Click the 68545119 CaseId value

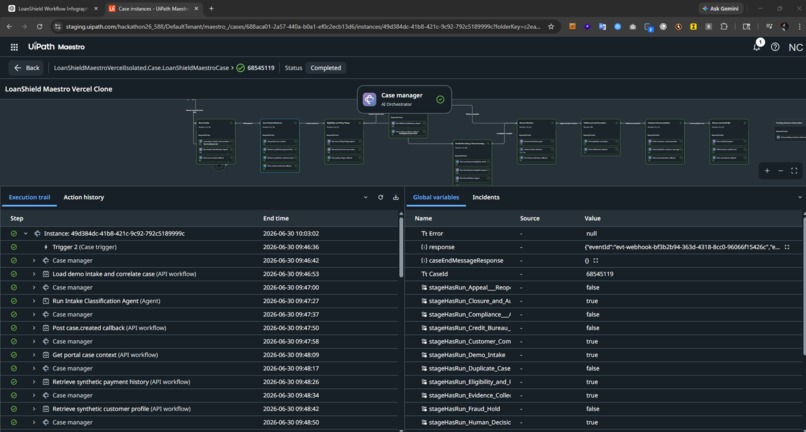point(599,274)
